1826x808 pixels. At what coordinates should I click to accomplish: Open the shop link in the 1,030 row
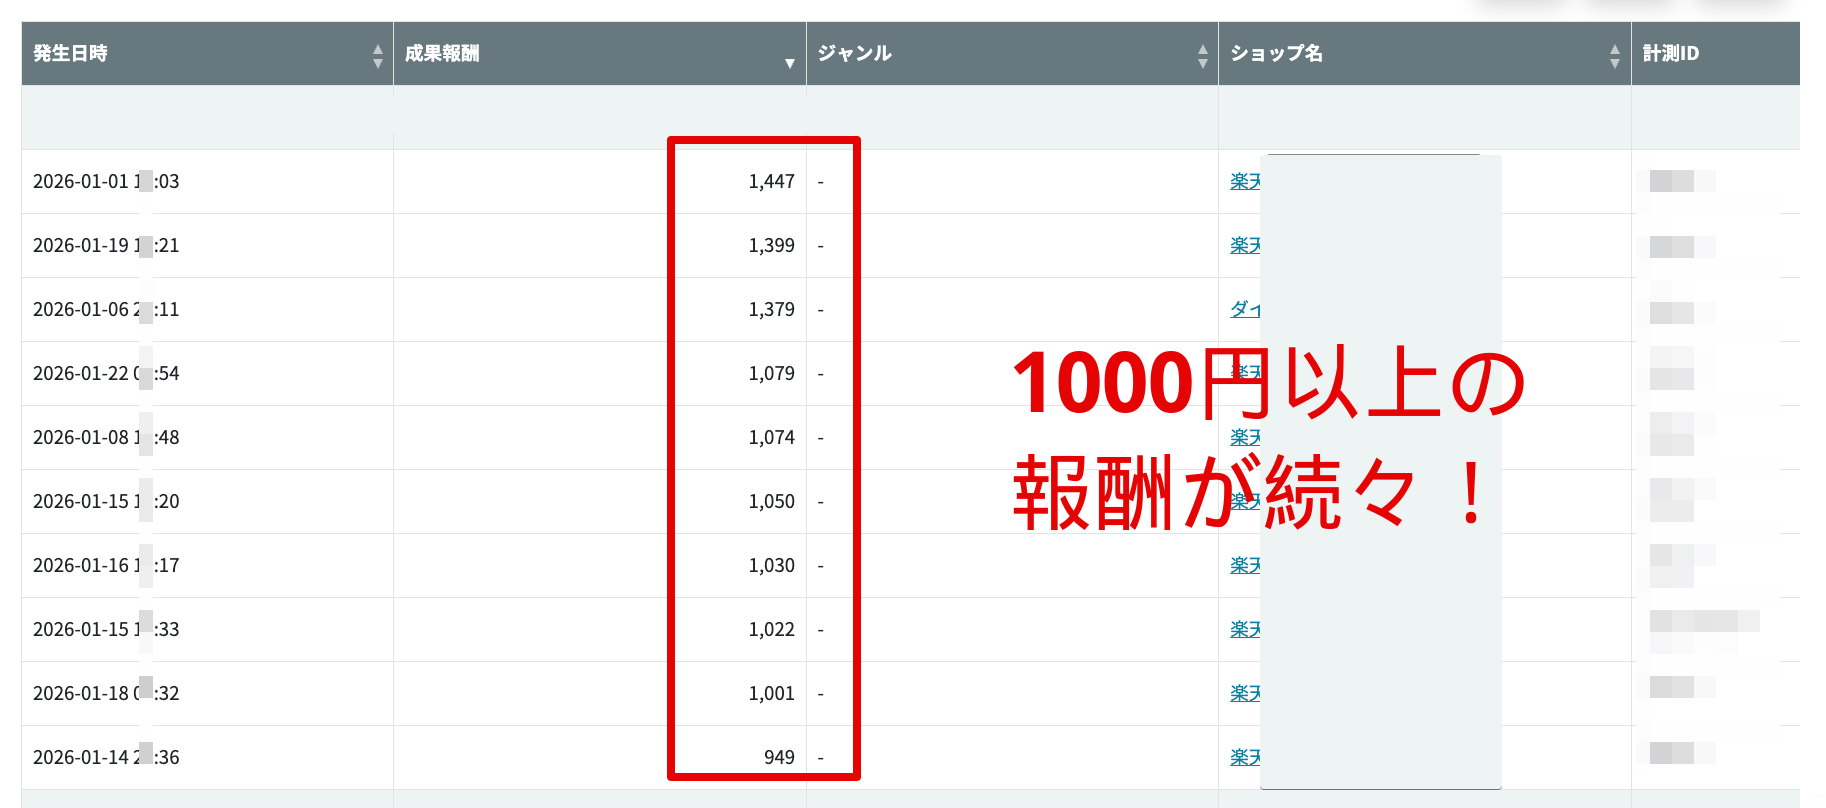pyautogui.click(x=1245, y=566)
